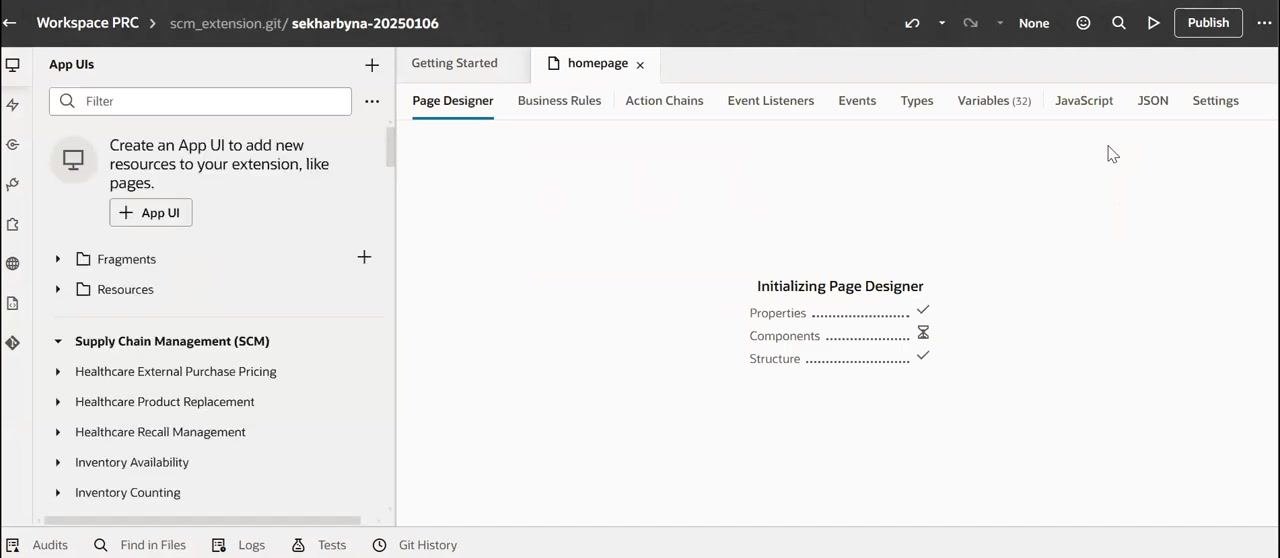This screenshot has width=1280, height=558.
Task: Open the Variables (32) tab
Action: (994, 100)
